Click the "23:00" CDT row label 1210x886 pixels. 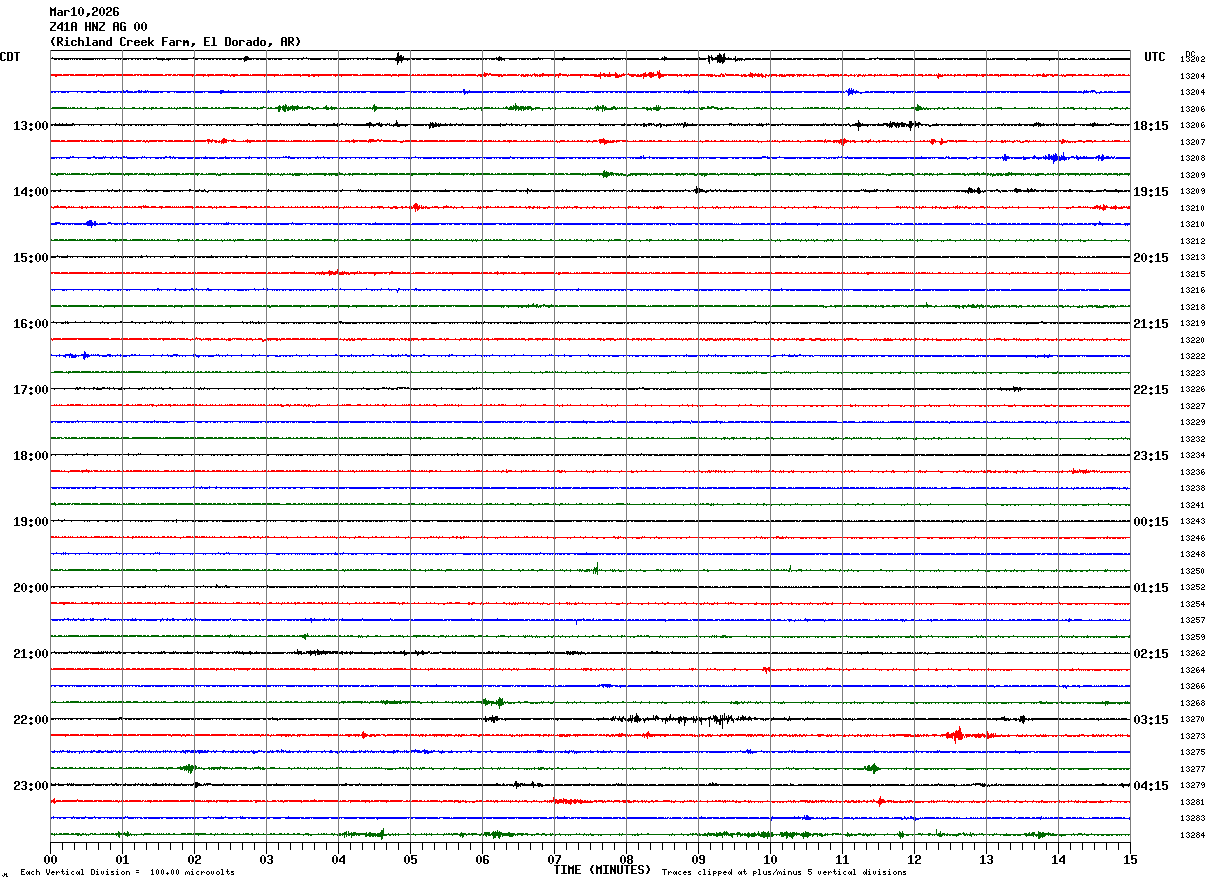click(x=30, y=786)
